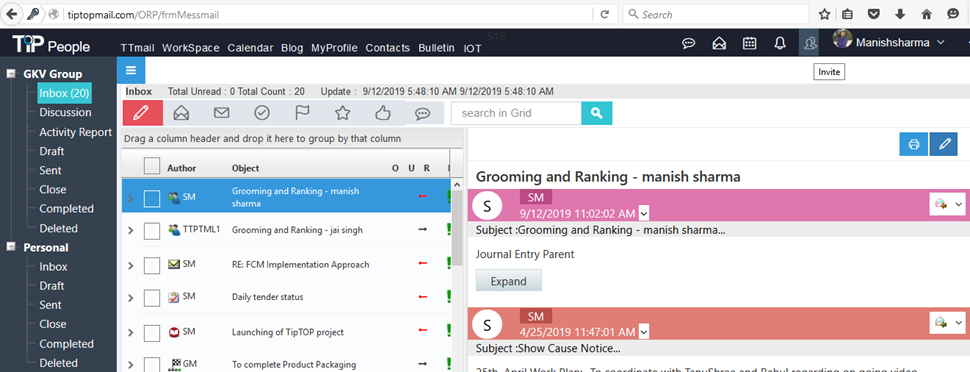The image size is (970, 372).
Task: Check Grooming and Ranking - jai singh row
Action: pyautogui.click(x=152, y=231)
